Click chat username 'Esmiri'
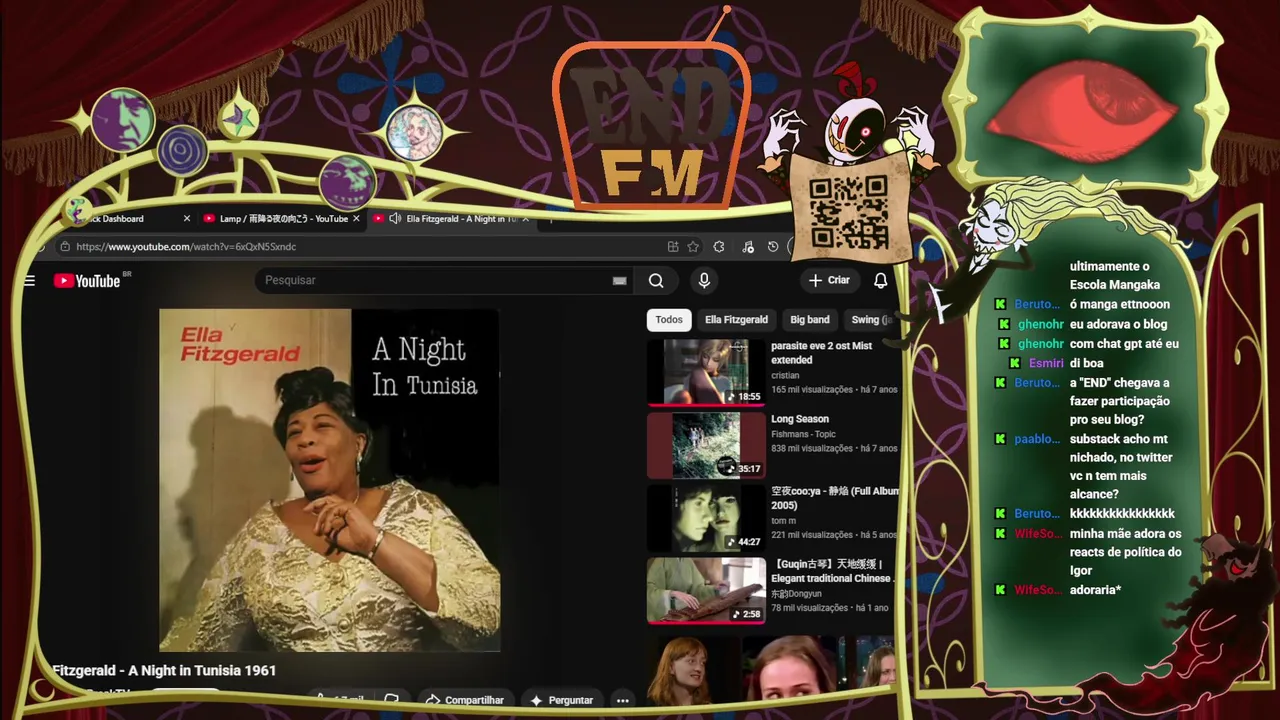Viewport: 1280px width, 720px height. tap(1046, 363)
